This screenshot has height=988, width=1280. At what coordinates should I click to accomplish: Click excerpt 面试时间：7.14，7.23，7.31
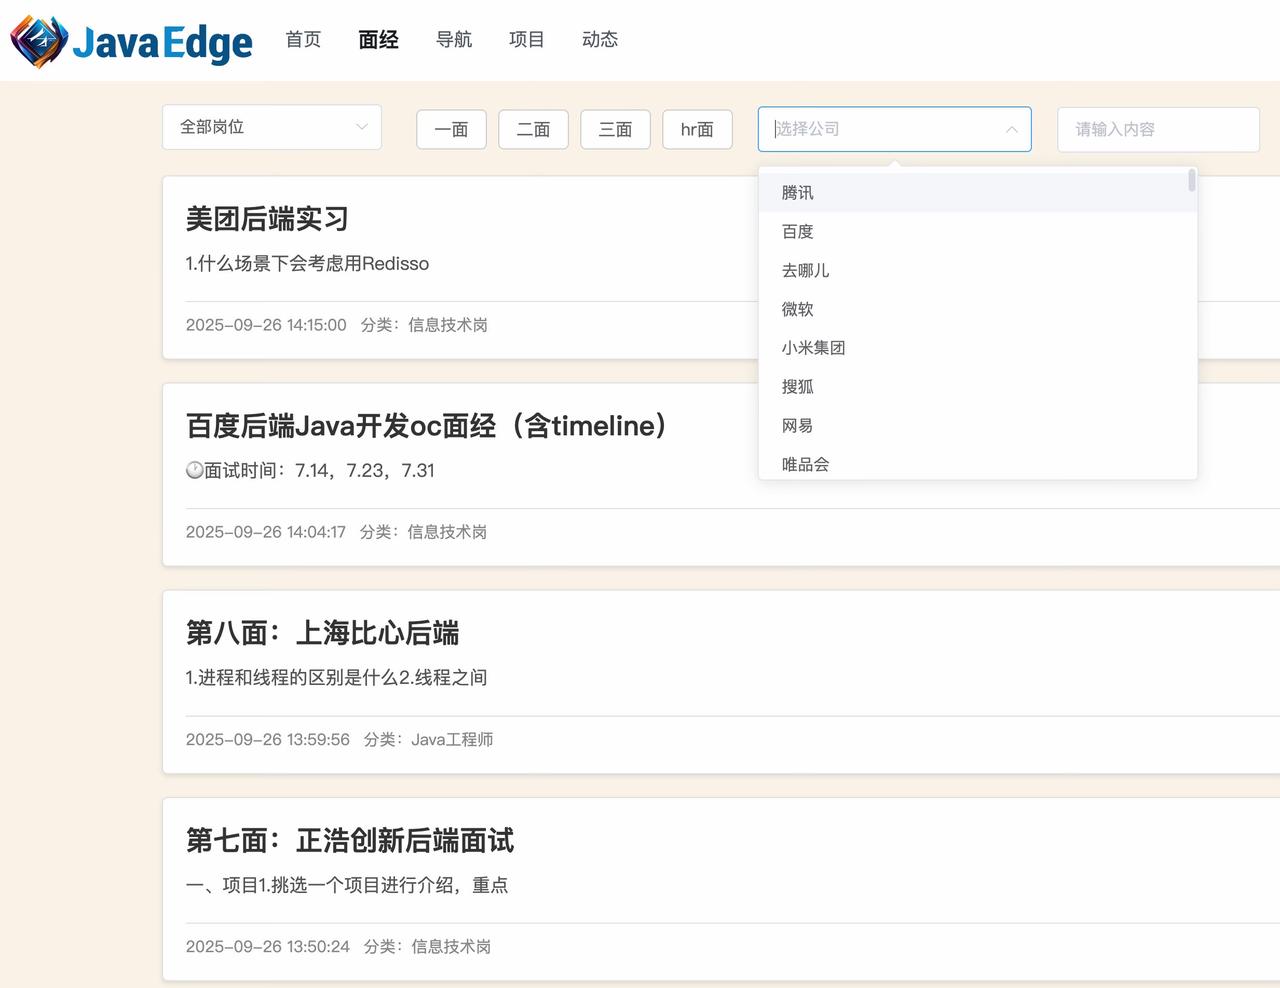tap(319, 471)
